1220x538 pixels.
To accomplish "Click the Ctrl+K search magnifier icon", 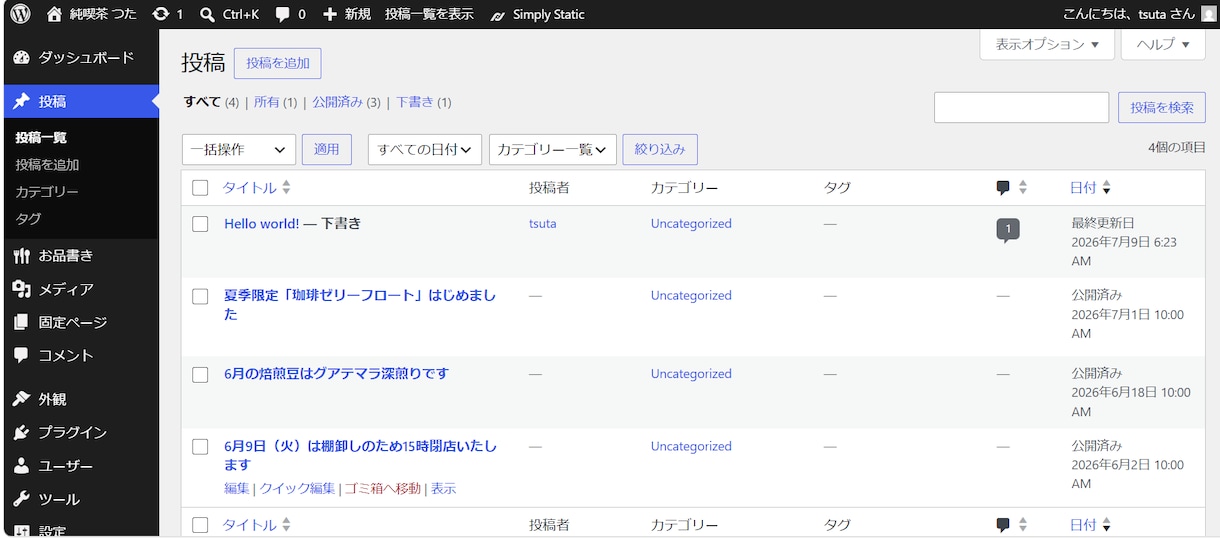I will (x=207, y=14).
